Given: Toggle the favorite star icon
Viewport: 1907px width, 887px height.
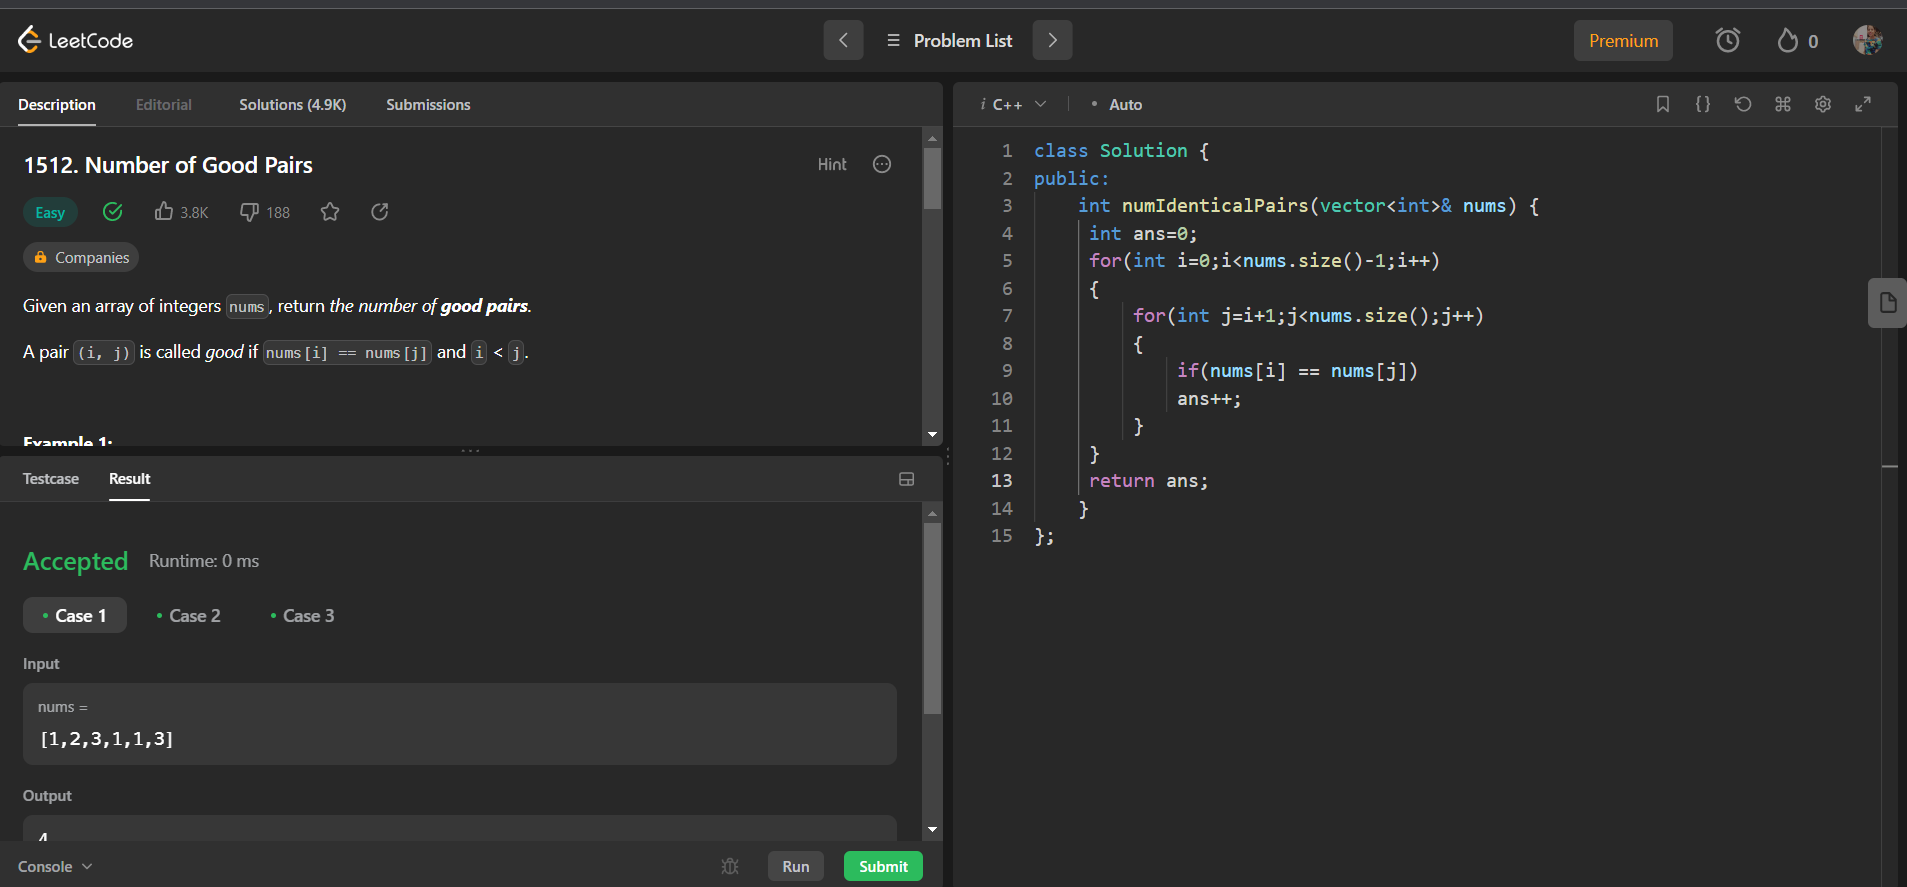Looking at the screenshot, I should pyautogui.click(x=330, y=212).
